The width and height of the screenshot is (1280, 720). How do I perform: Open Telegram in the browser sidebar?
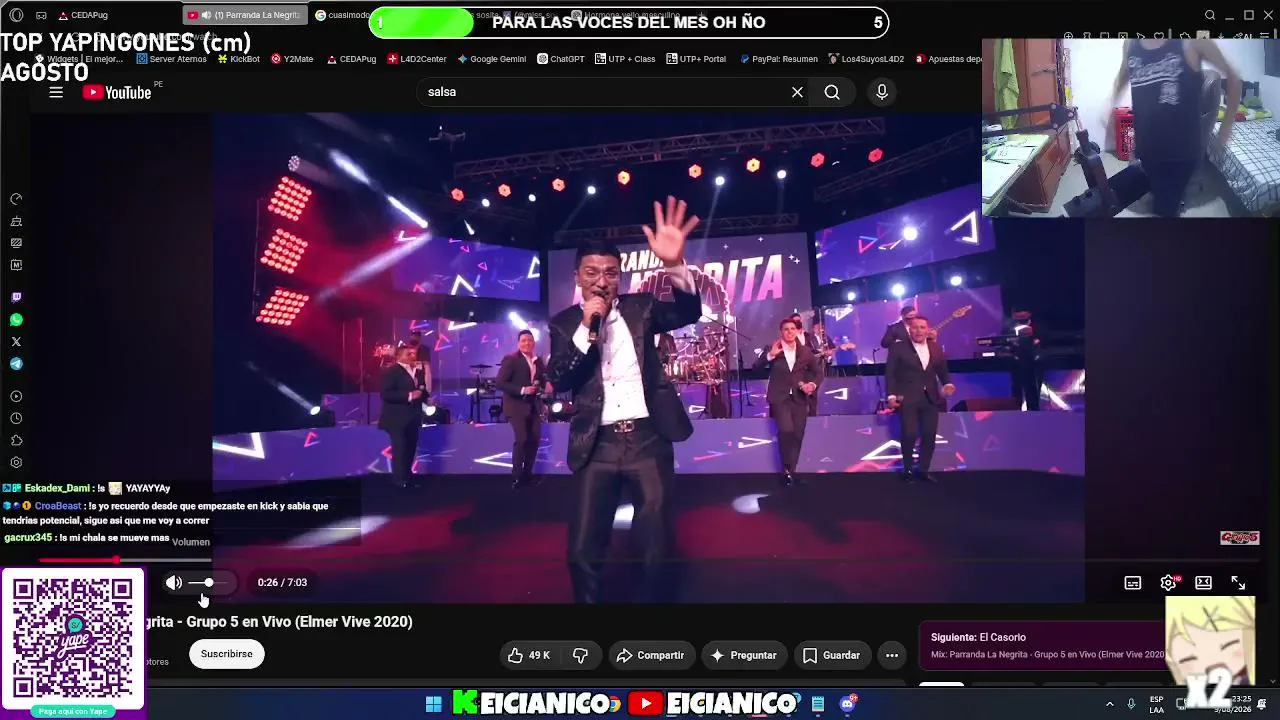[16, 364]
